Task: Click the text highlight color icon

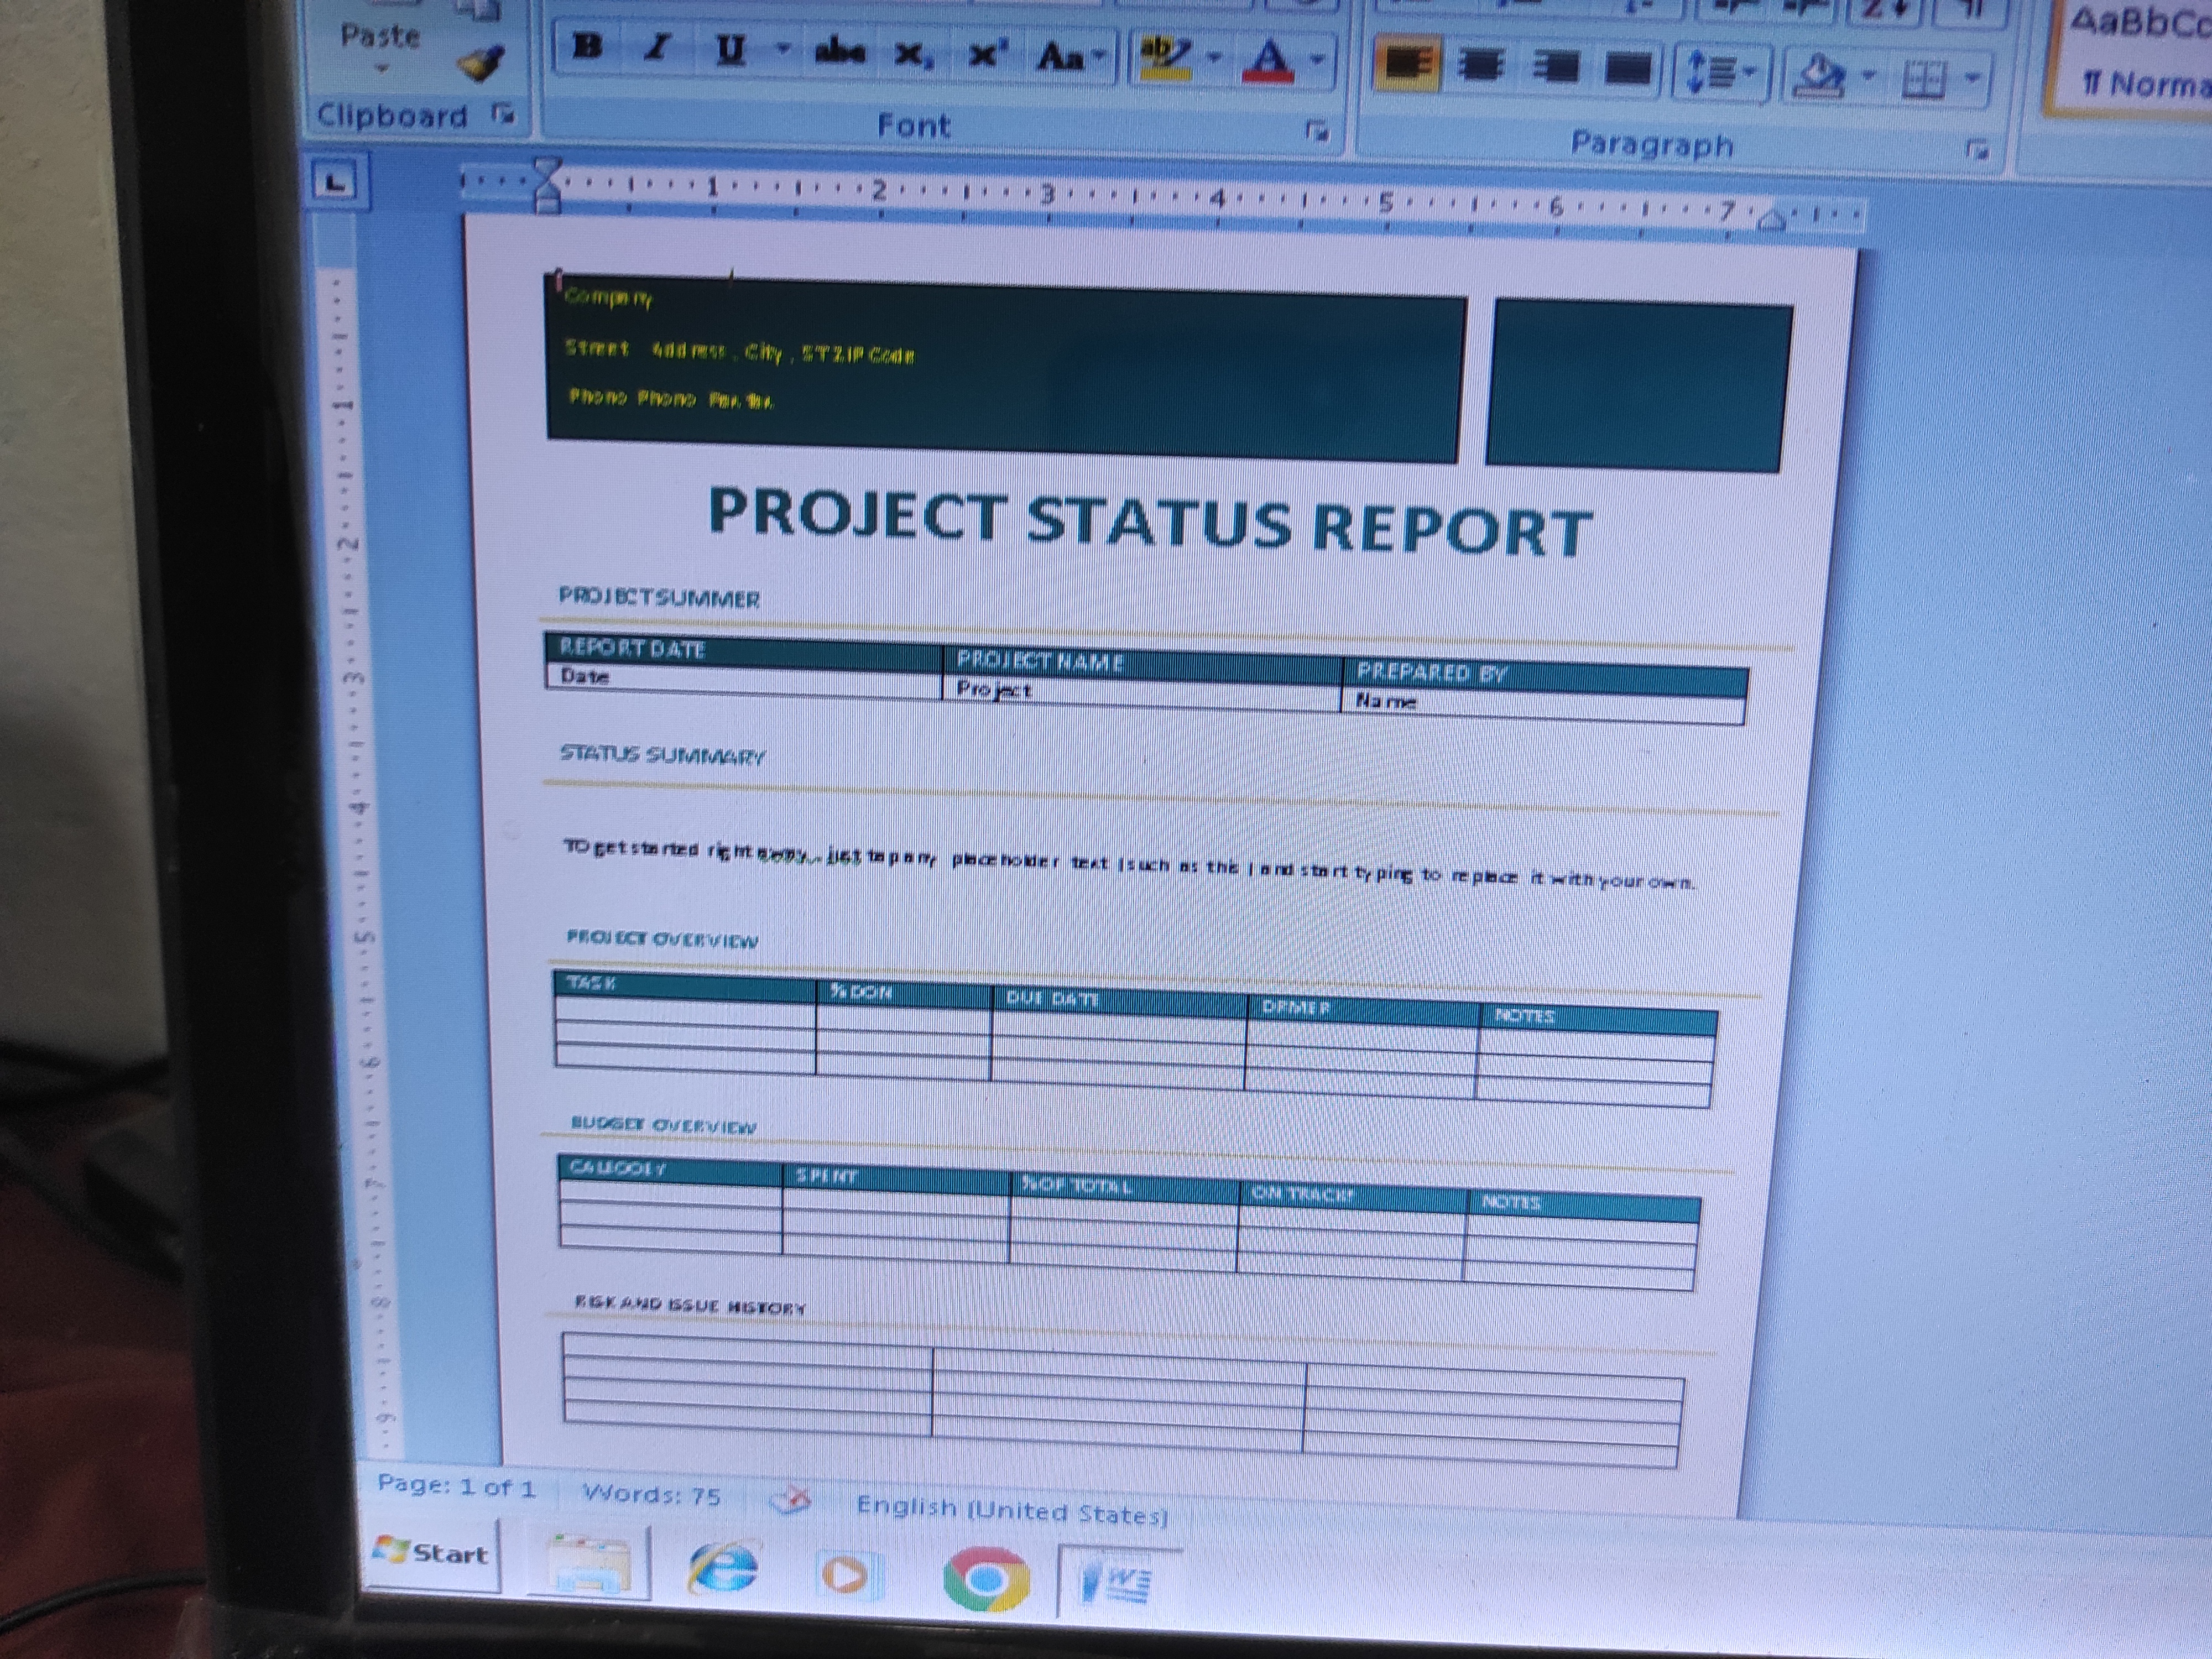Action: coord(1165,58)
